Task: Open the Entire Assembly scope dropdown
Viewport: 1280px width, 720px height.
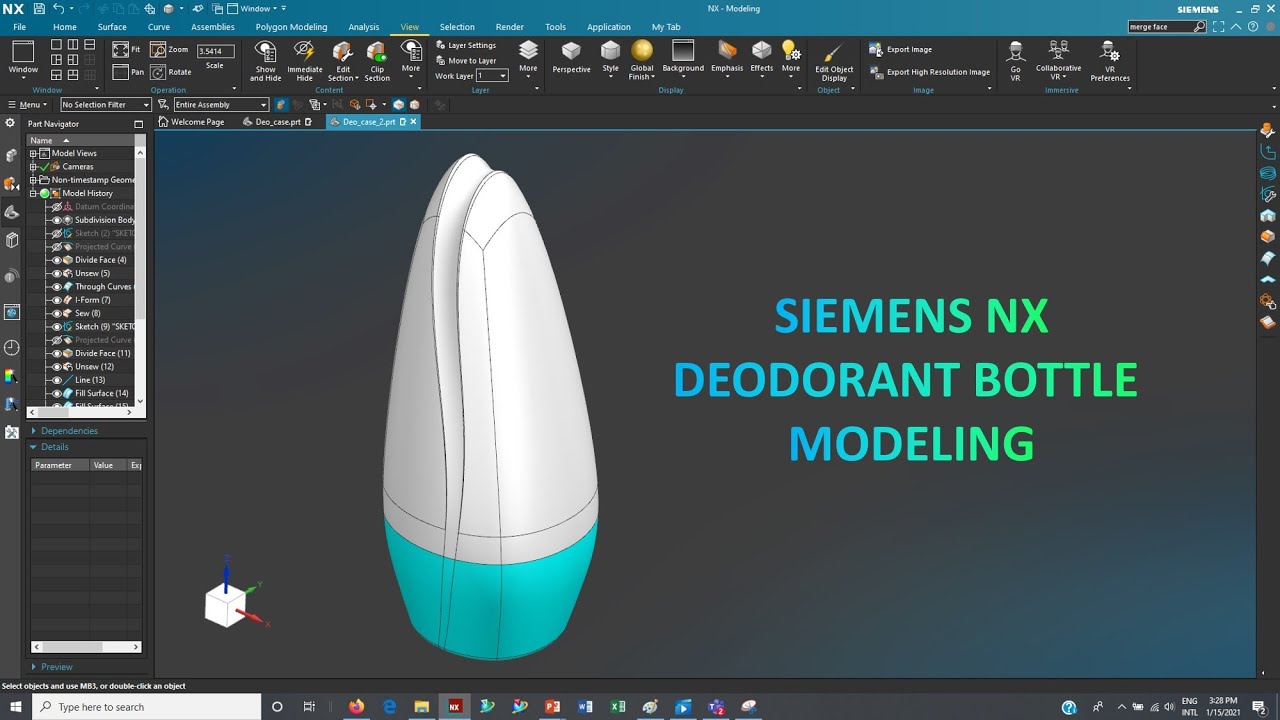Action: (x=221, y=104)
